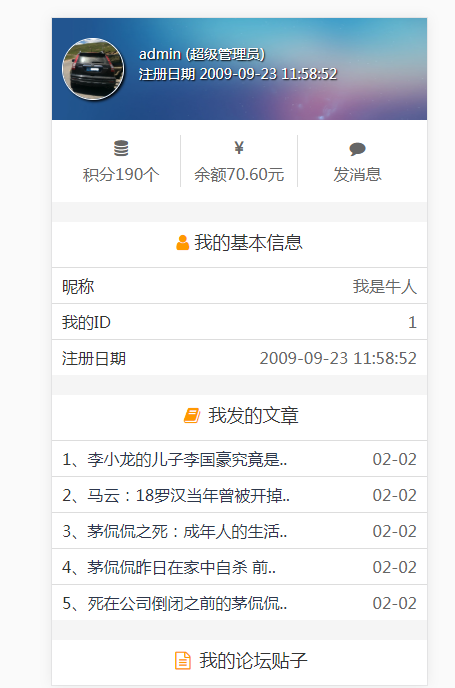Viewport: 455px width, 688px height.
Task: Click the 我发的文章 section heading
Action: (253, 416)
